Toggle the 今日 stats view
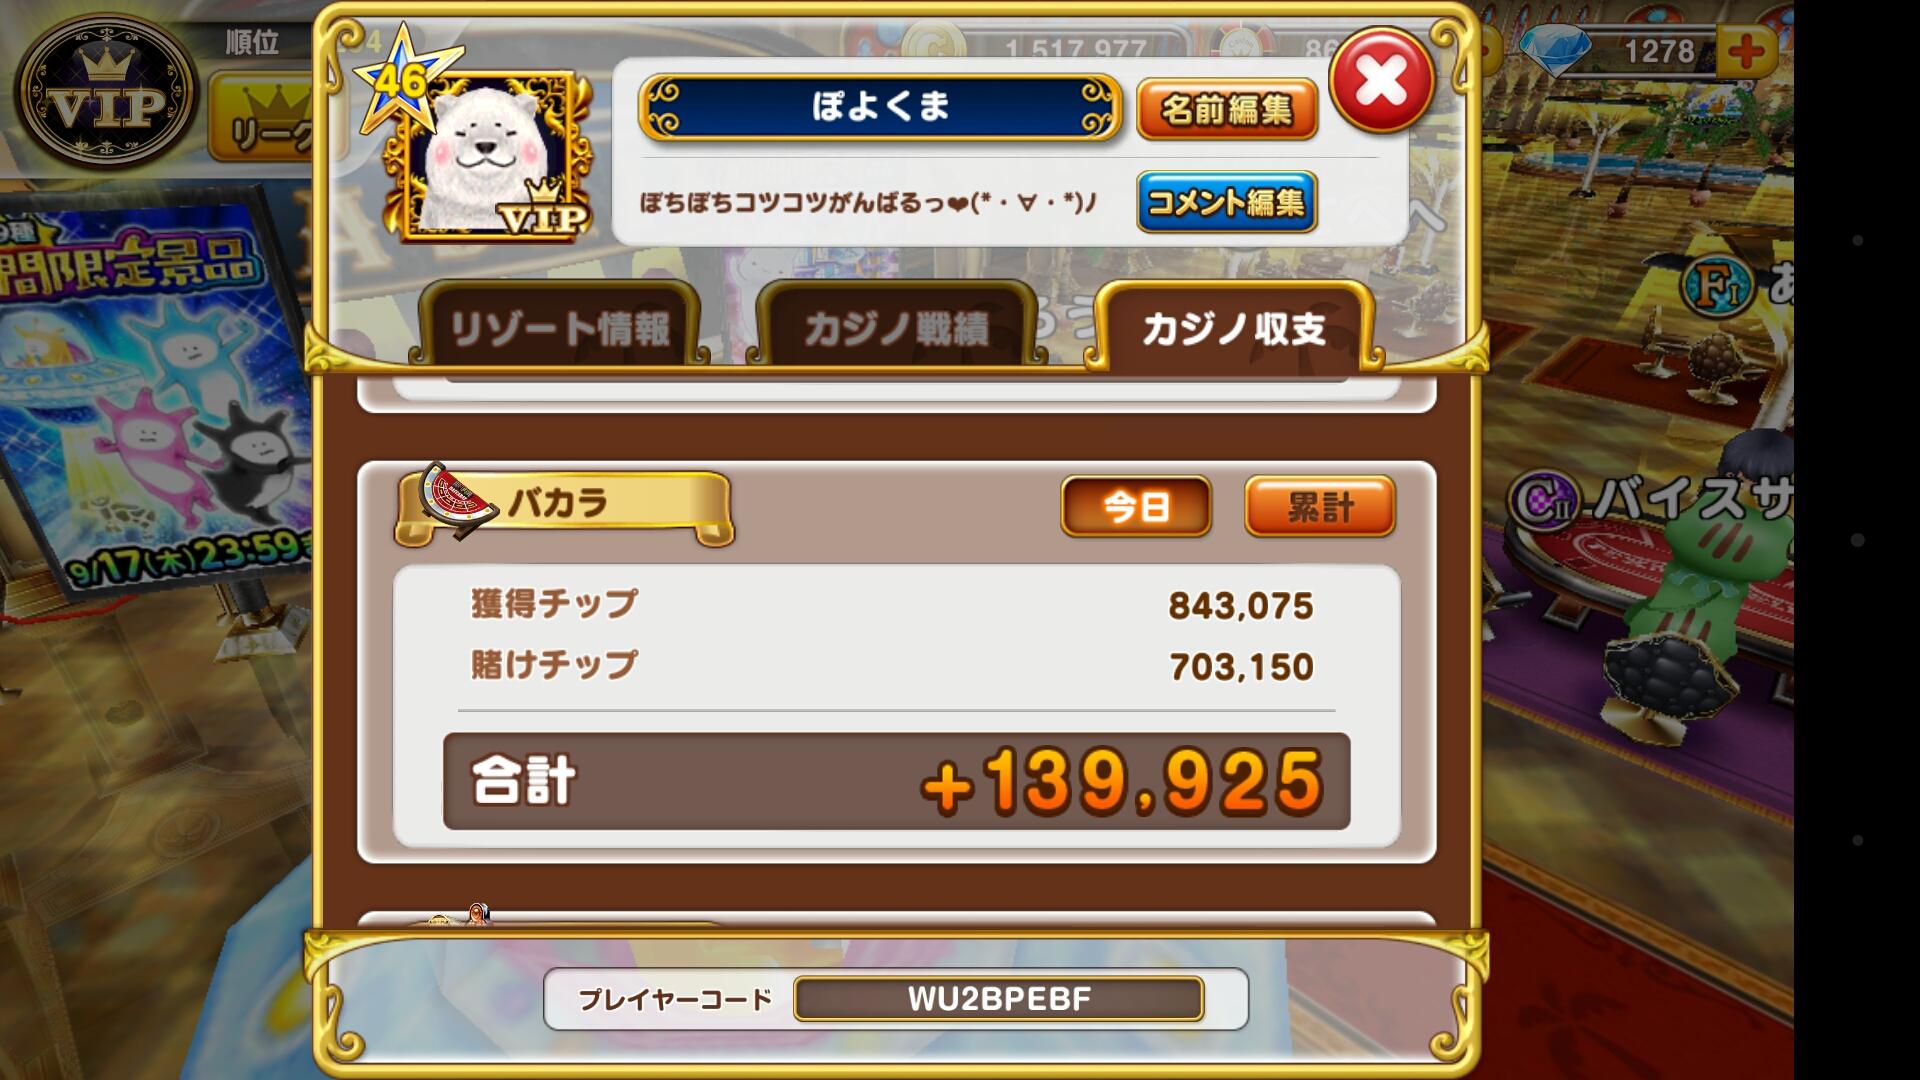1920x1080 pixels. click(1136, 506)
